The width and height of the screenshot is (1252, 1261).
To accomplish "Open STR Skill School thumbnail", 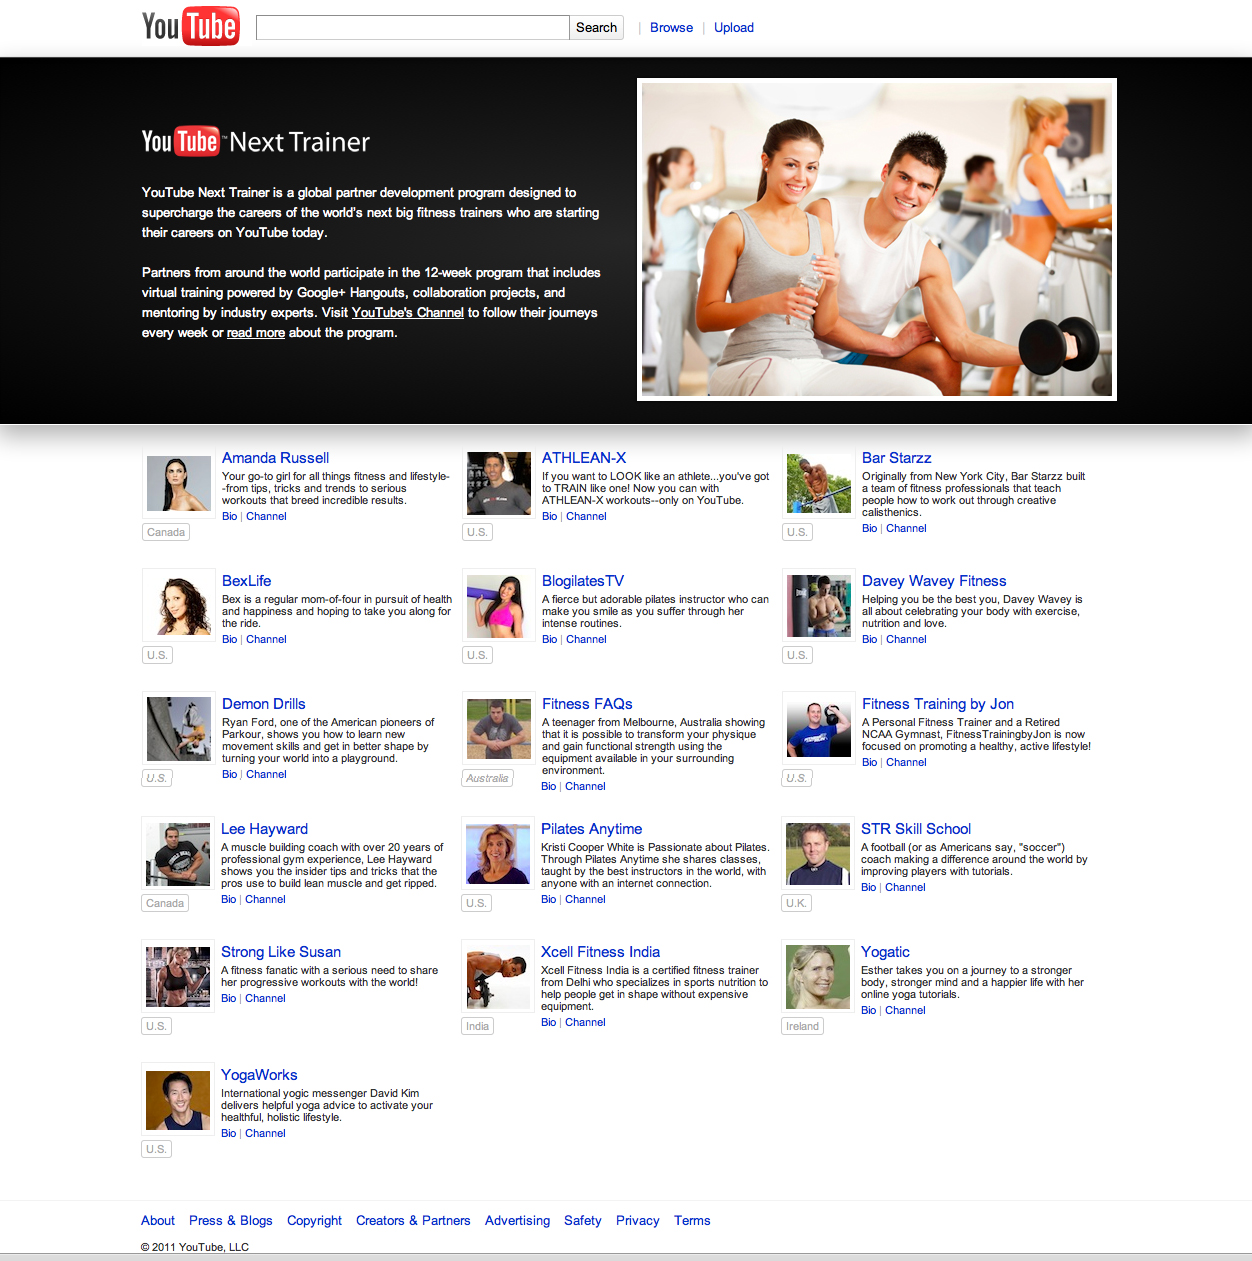I will [818, 855].
